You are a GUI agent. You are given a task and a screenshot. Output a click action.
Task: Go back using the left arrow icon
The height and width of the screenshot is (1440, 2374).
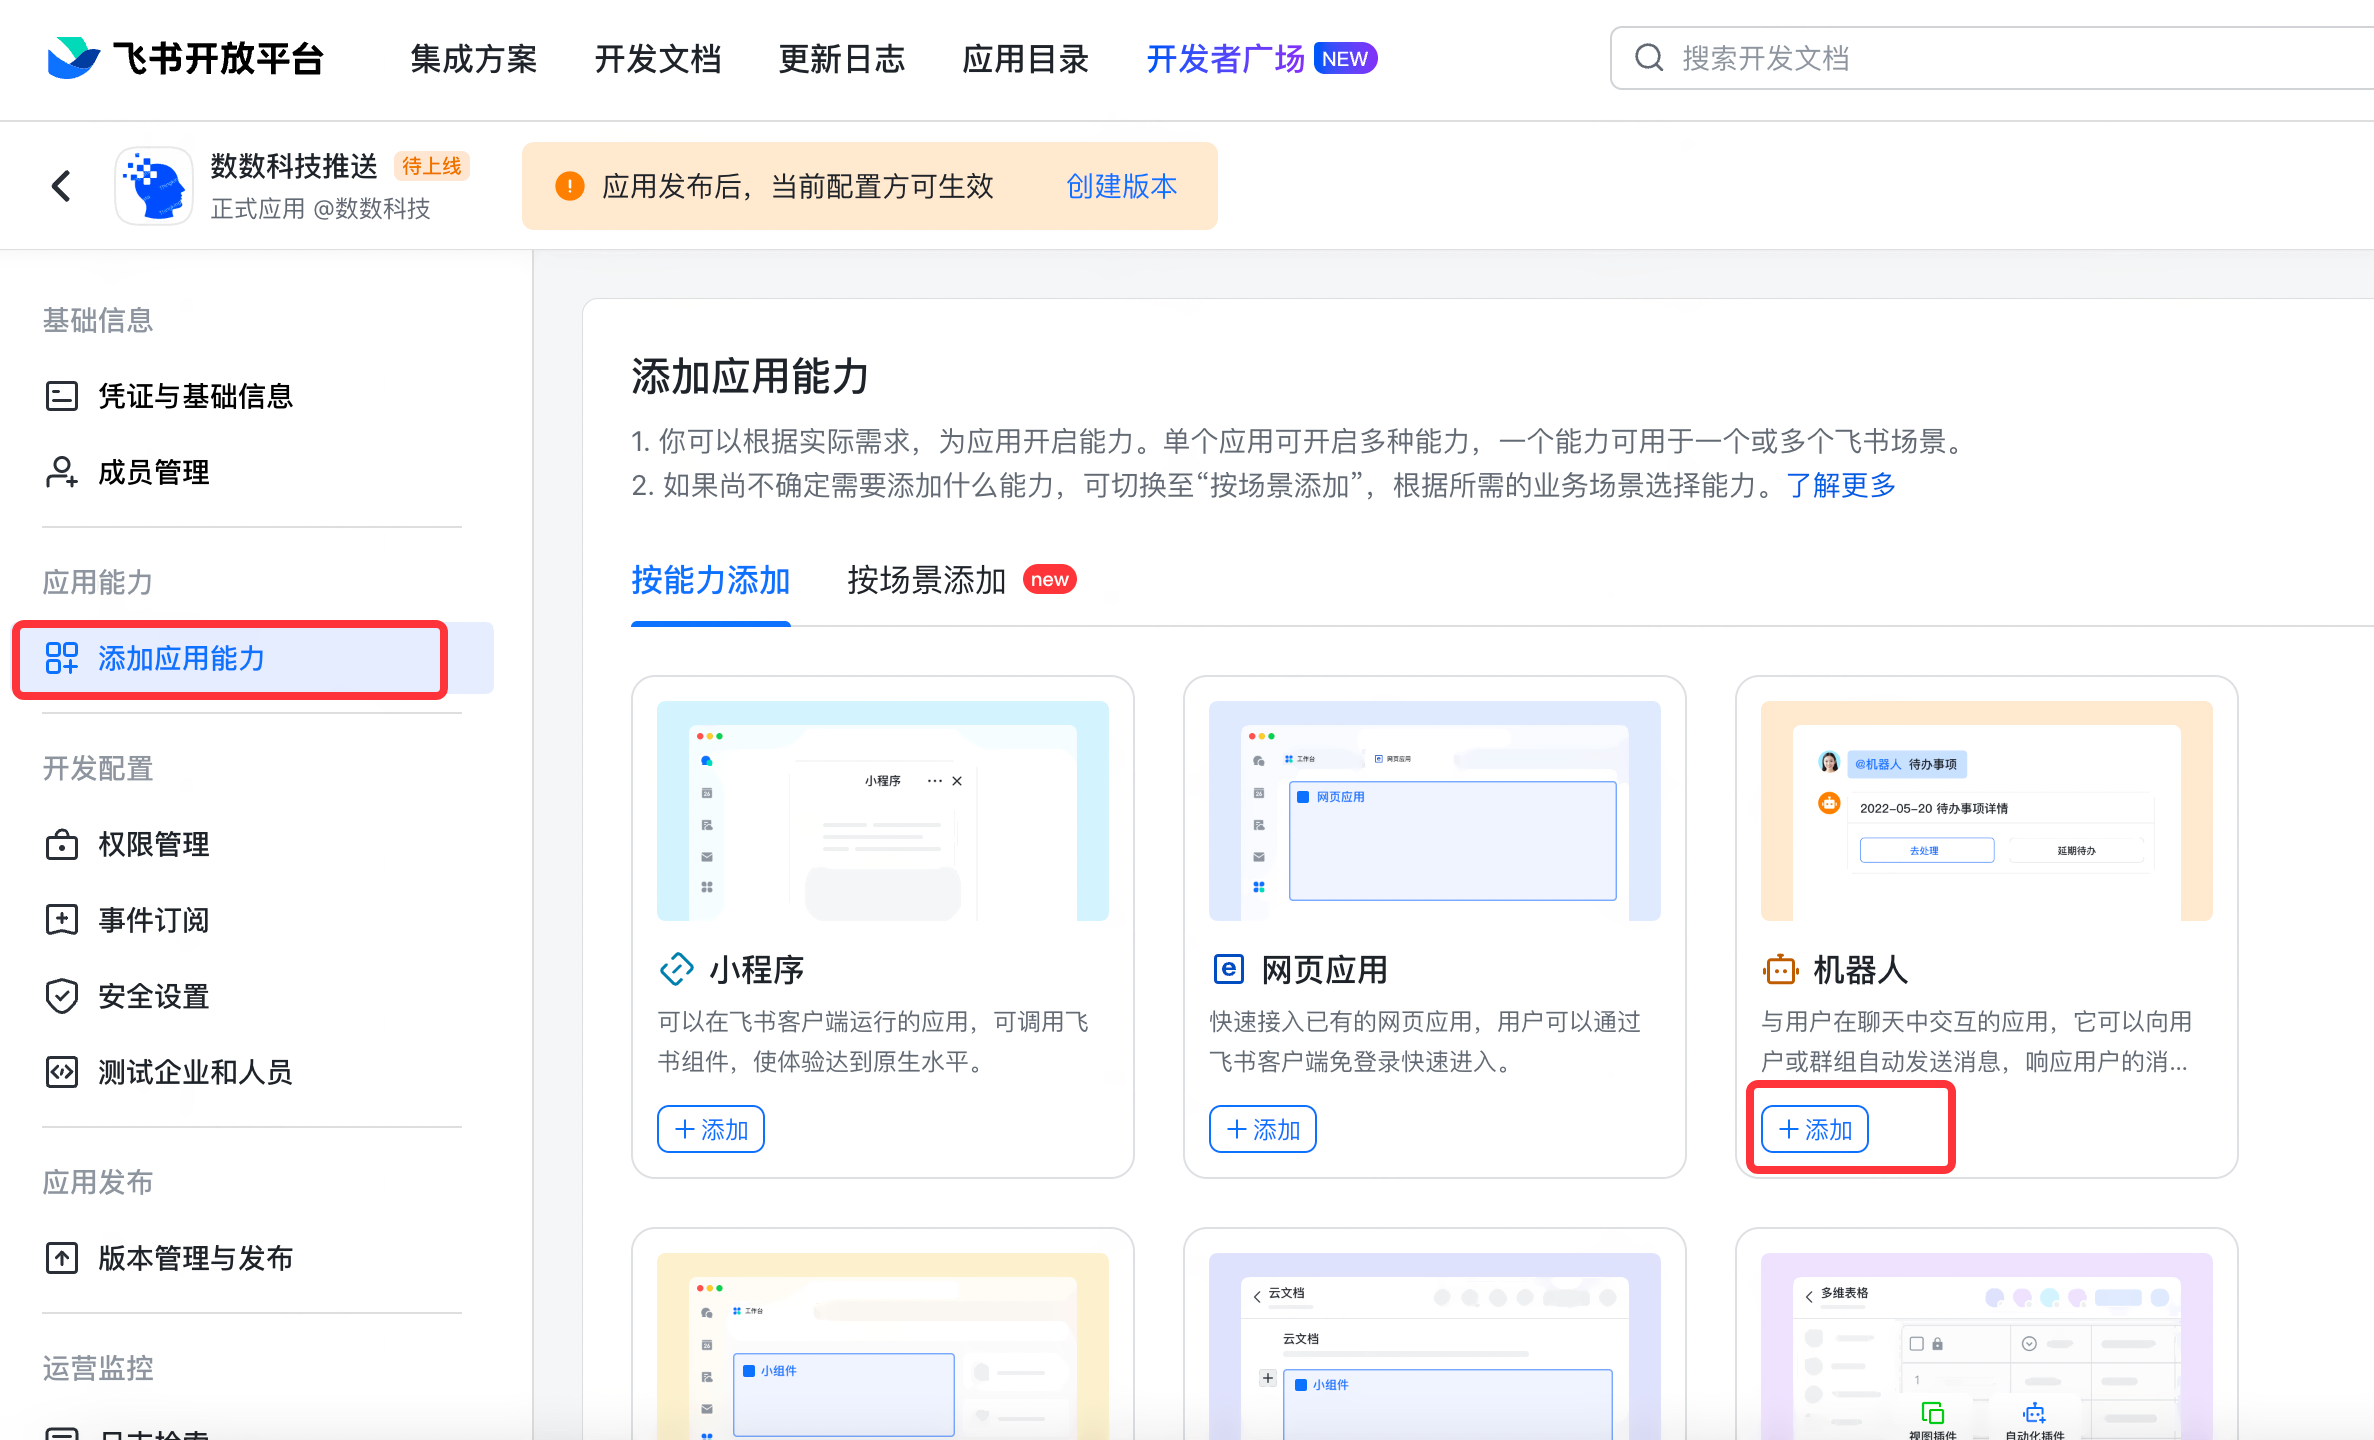pyautogui.click(x=61, y=186)
